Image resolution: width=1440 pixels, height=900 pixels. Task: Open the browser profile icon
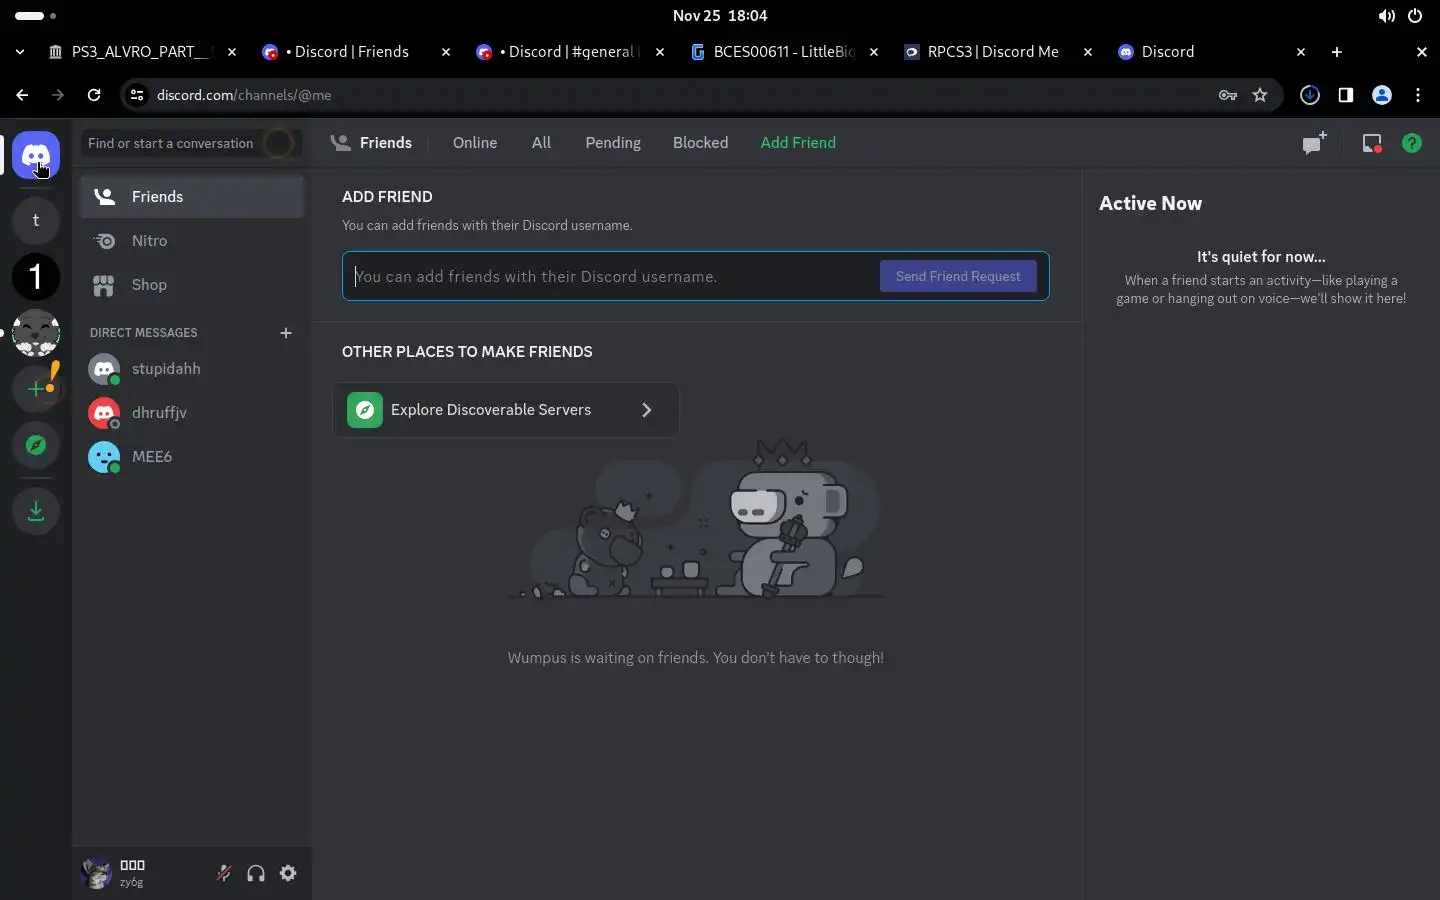pos(1382,95)
